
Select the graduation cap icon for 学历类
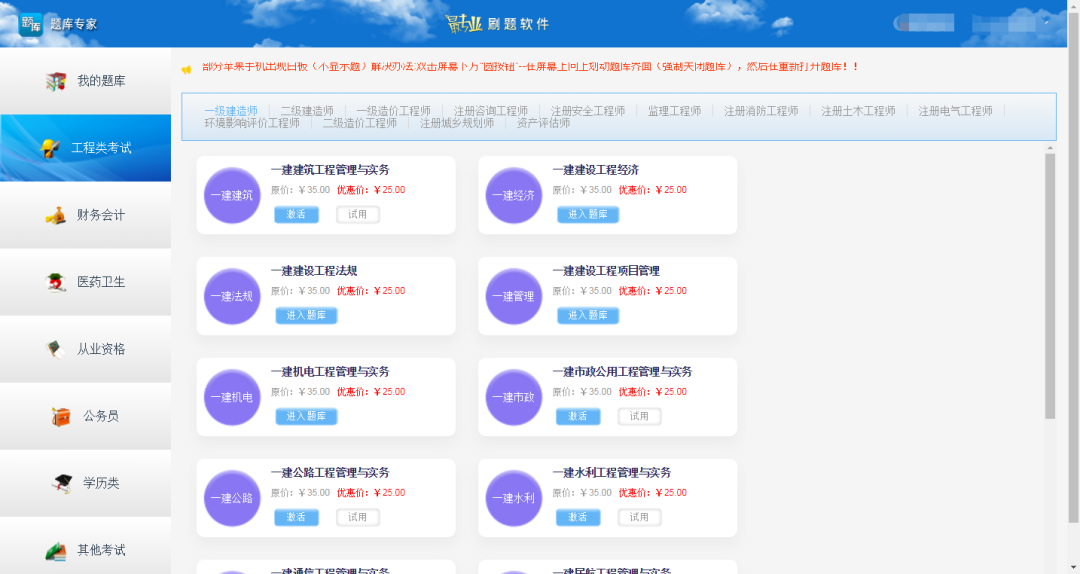62,483
